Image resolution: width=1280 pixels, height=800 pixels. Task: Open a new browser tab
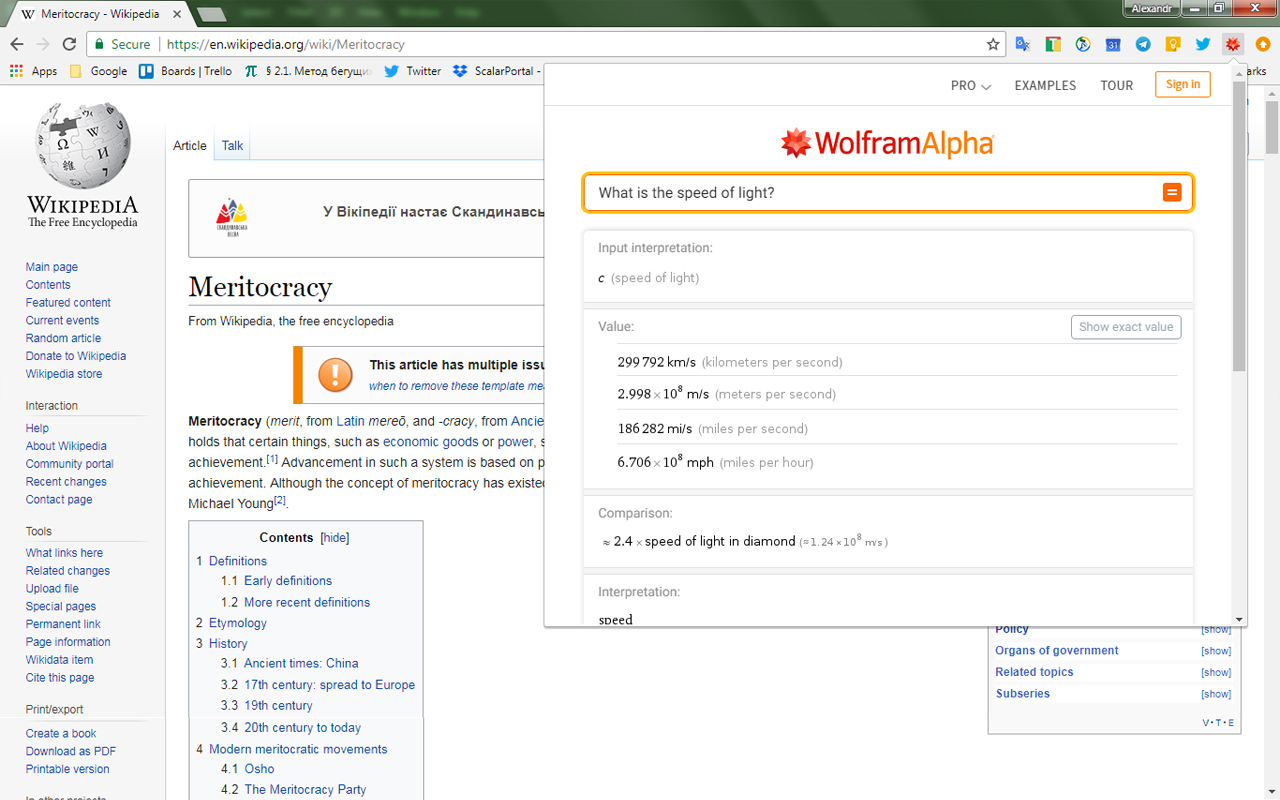[211, 14]
